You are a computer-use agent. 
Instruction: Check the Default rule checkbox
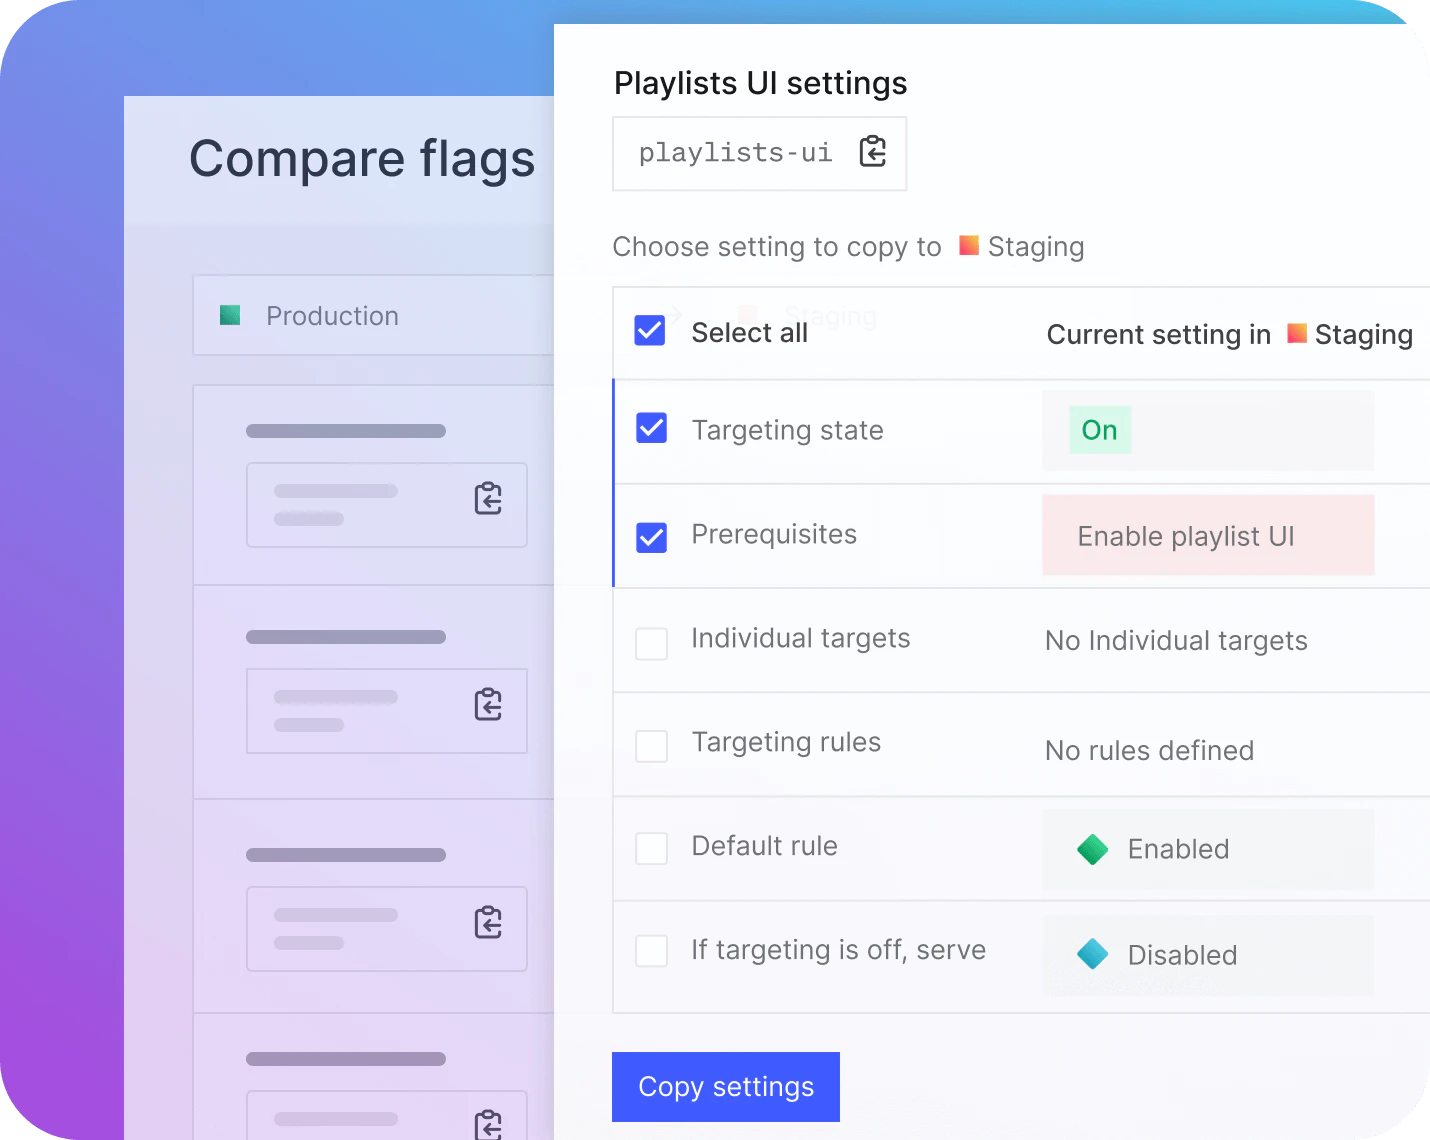point(650,849)
